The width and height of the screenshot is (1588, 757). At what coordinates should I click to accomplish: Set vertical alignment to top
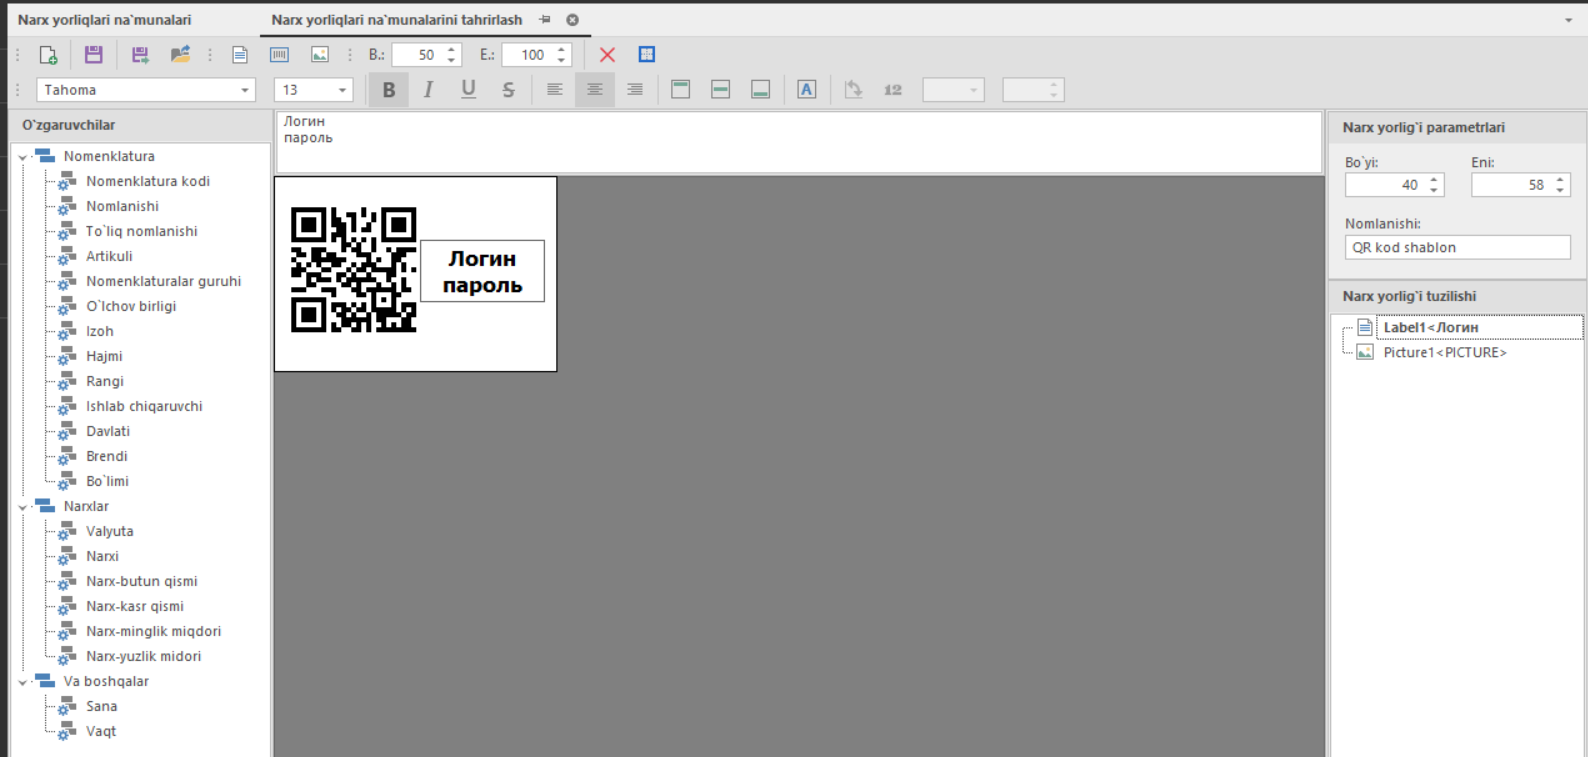click(681, 90)
